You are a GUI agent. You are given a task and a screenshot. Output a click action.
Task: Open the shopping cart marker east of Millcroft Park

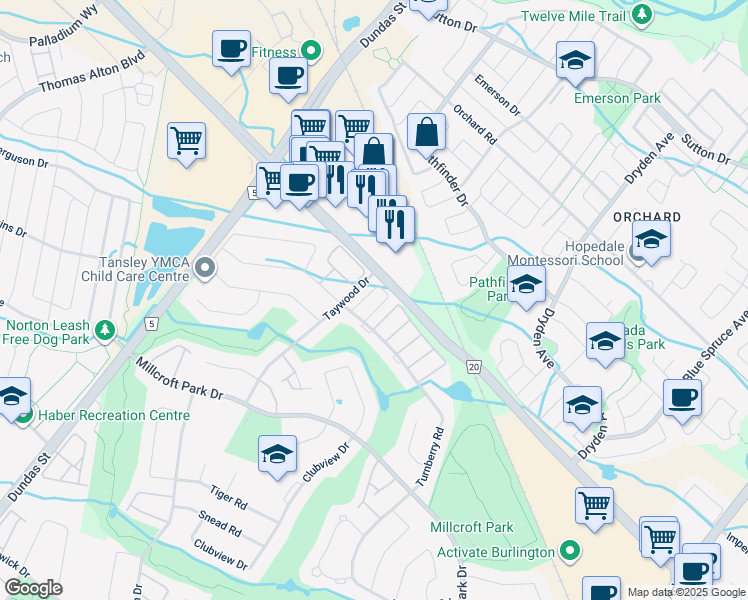click(x=595, y=506)
